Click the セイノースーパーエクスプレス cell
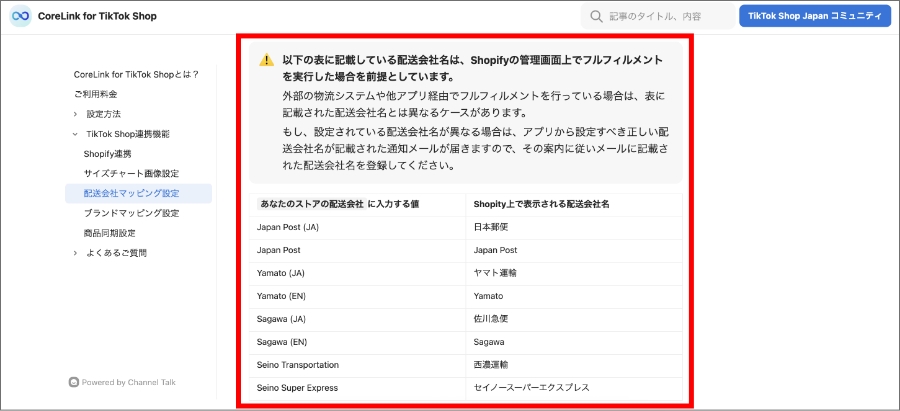The width and height of the screenshot is (900, 411). [x=574, y=388]
